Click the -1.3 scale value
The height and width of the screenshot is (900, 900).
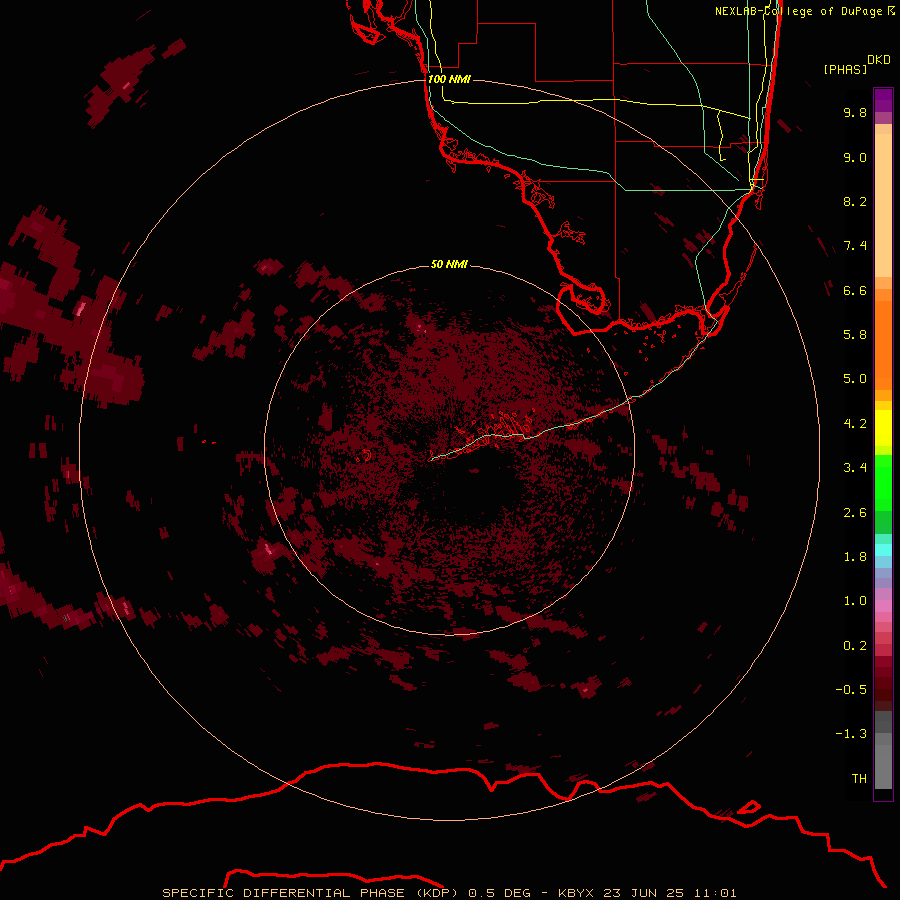tap(851, 734)
